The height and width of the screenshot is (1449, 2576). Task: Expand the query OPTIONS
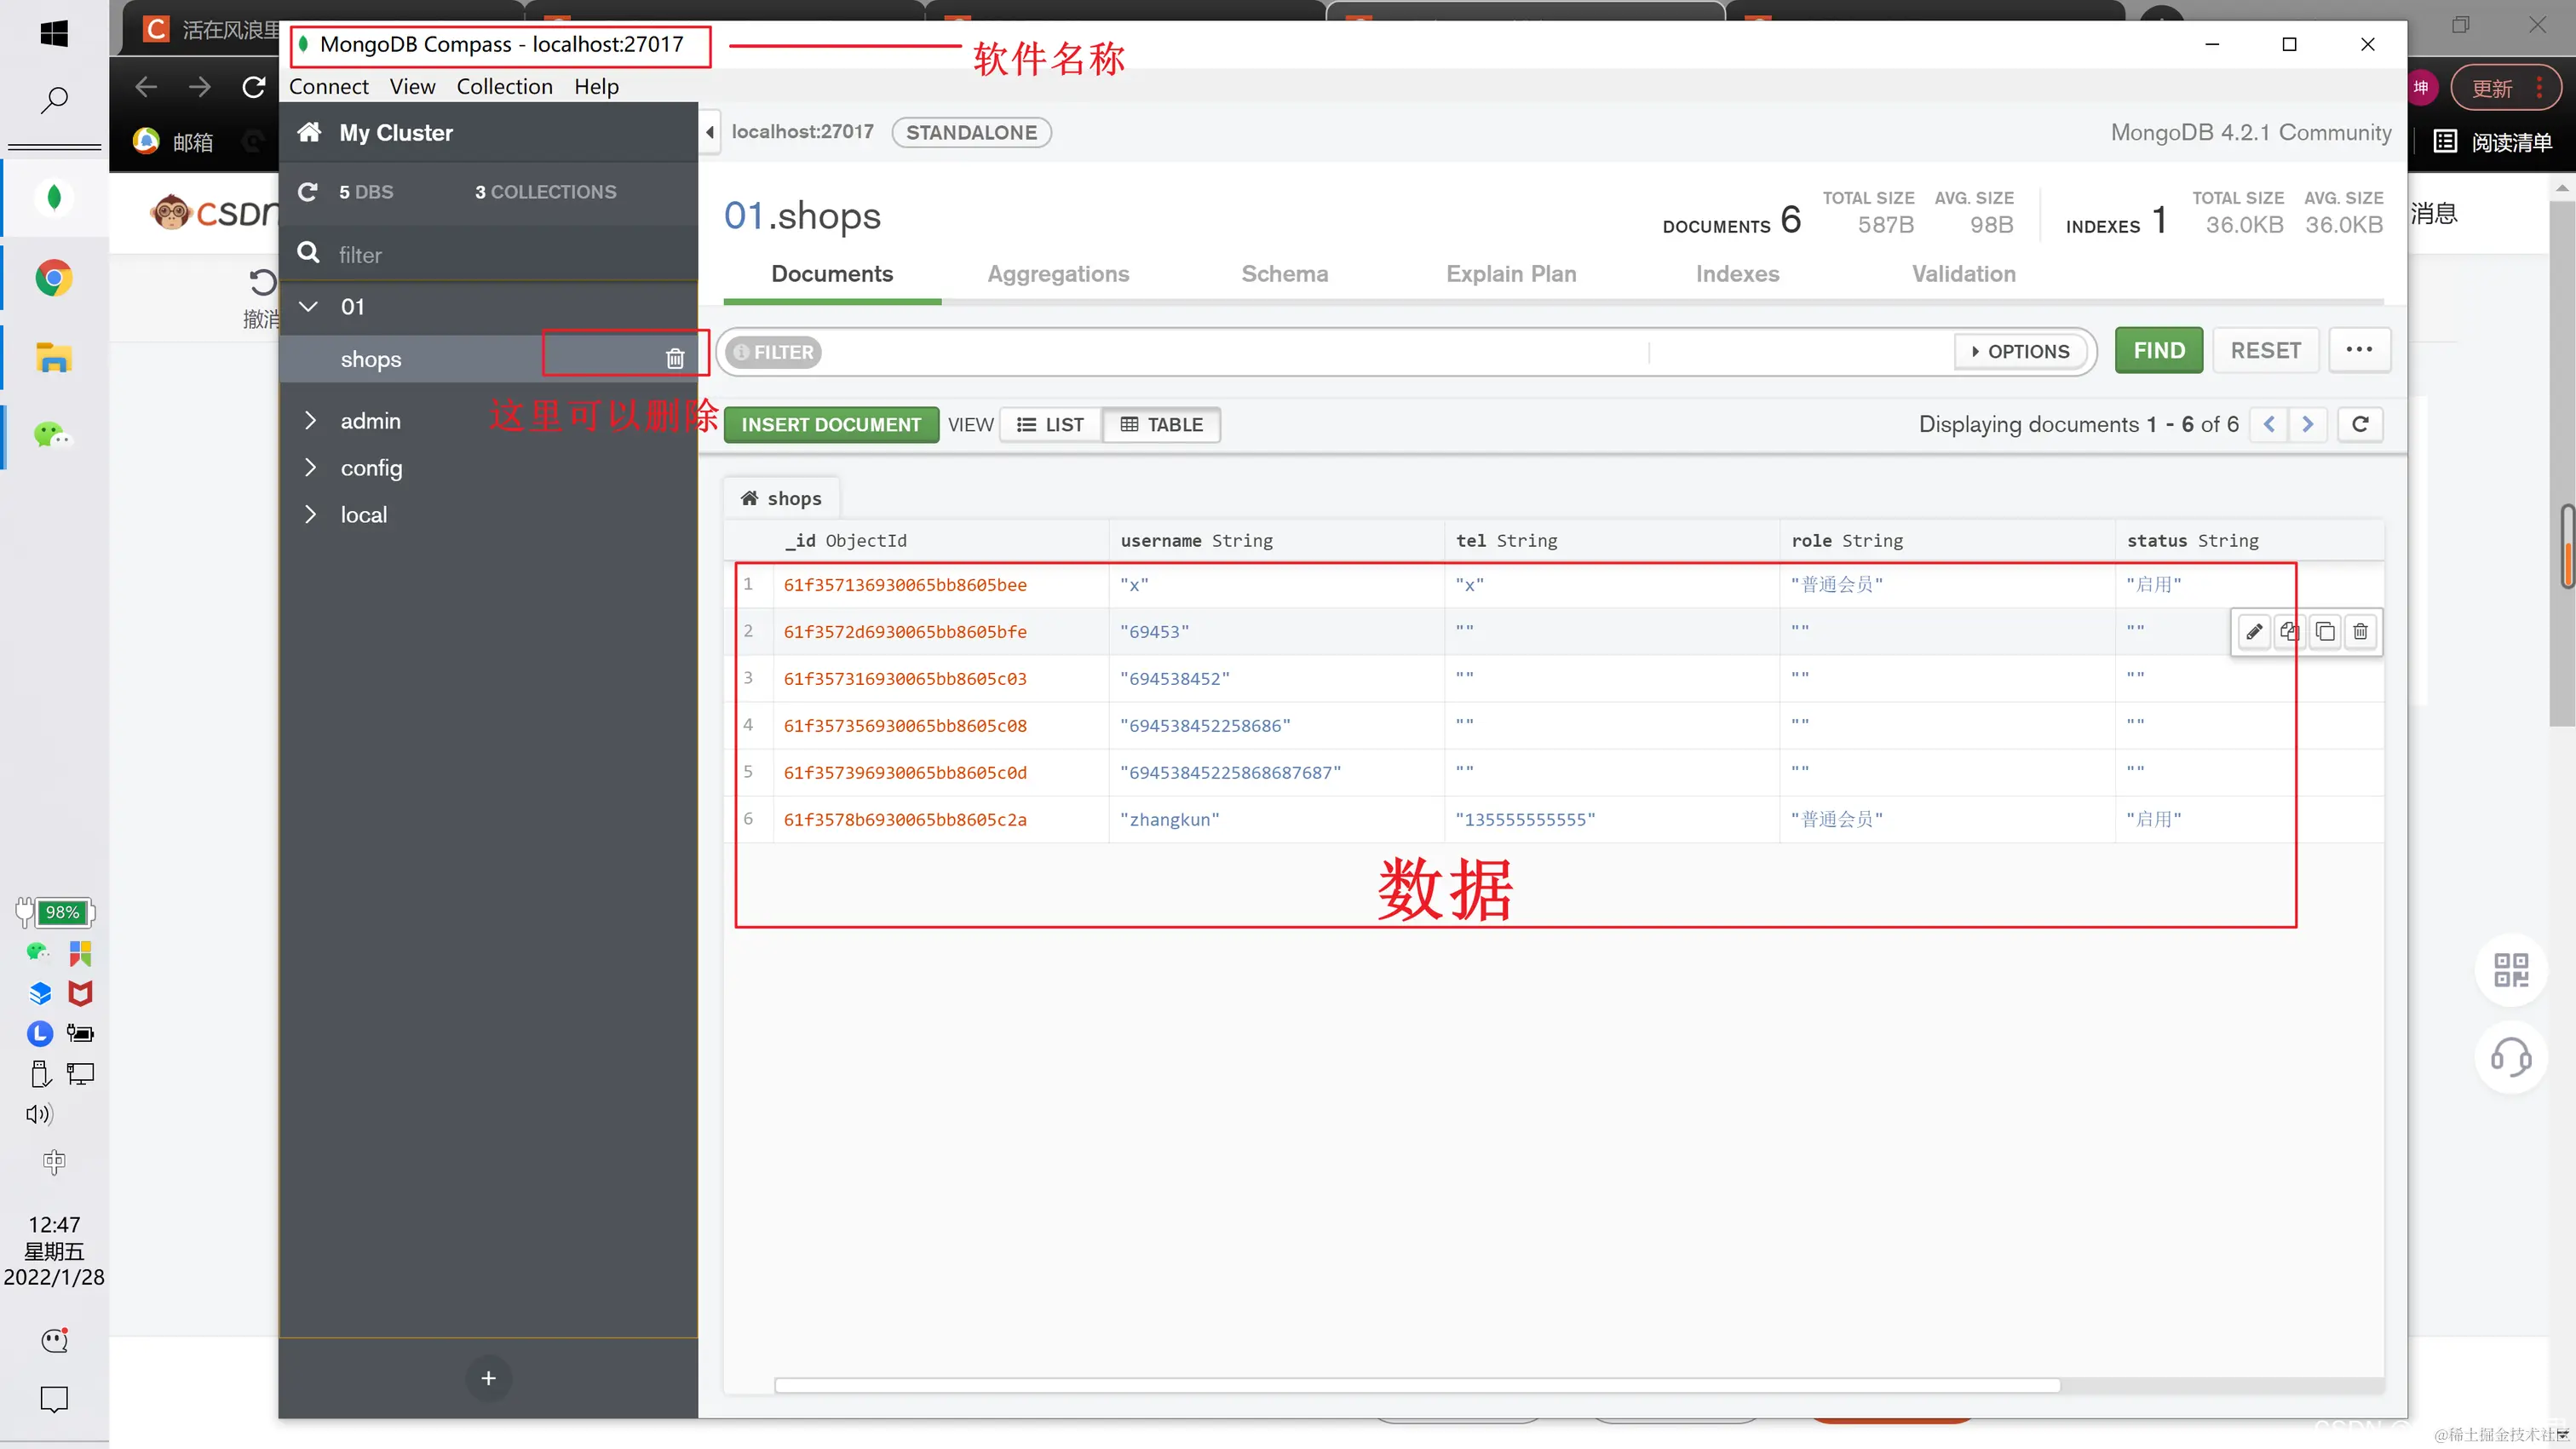pyautogui.click(x=2020, y=351)
